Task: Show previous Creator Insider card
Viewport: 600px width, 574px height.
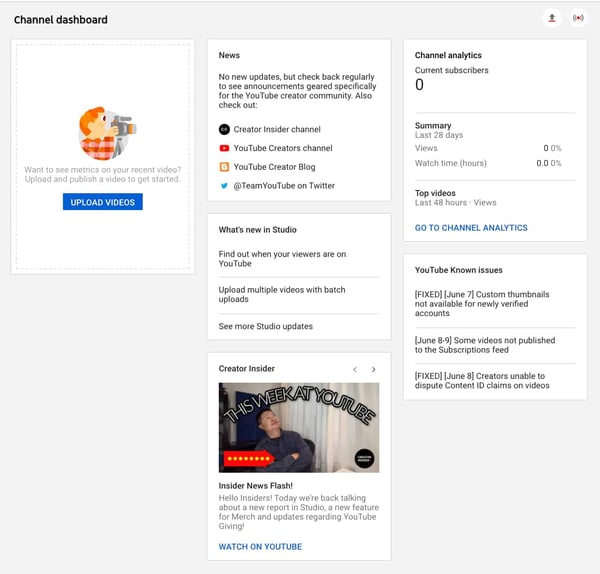Action: [x=354, y=370]
